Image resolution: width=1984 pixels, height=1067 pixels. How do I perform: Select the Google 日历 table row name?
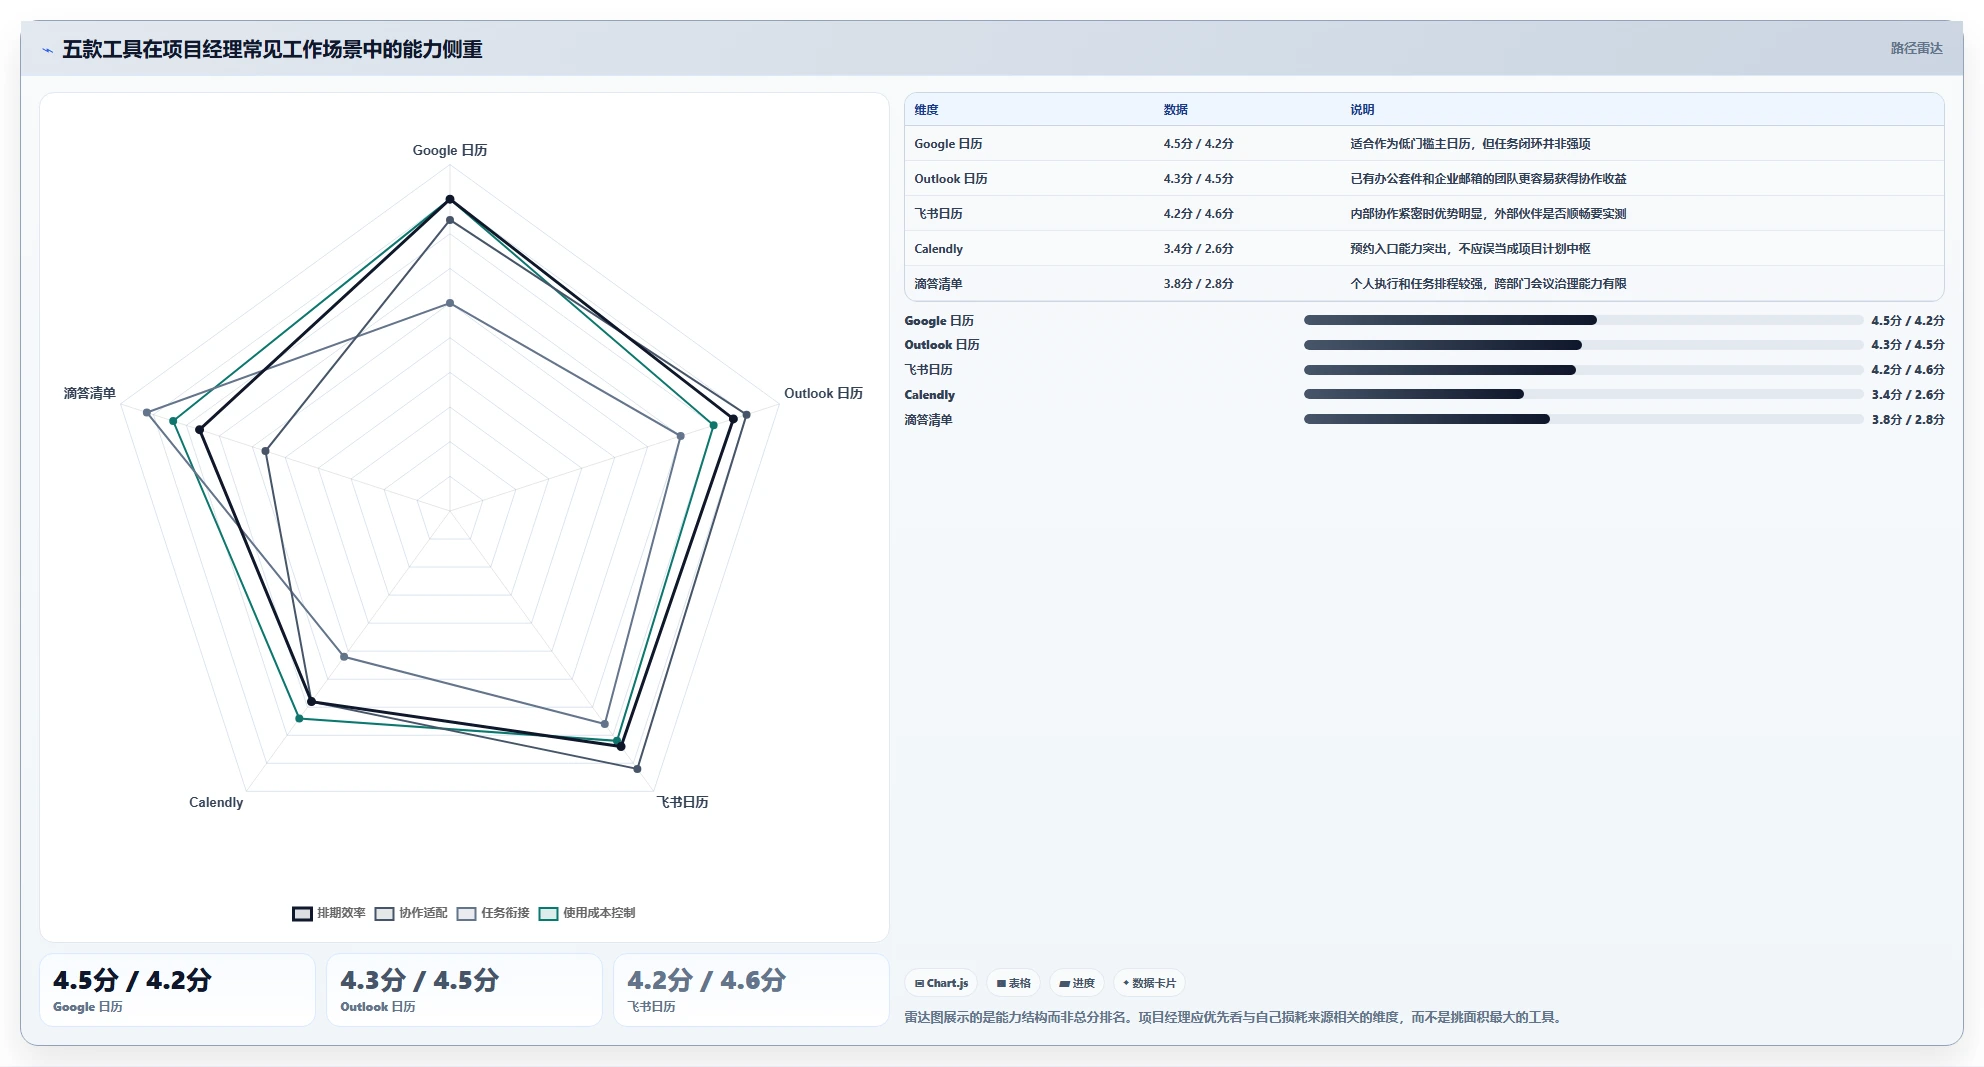point(948,144)
